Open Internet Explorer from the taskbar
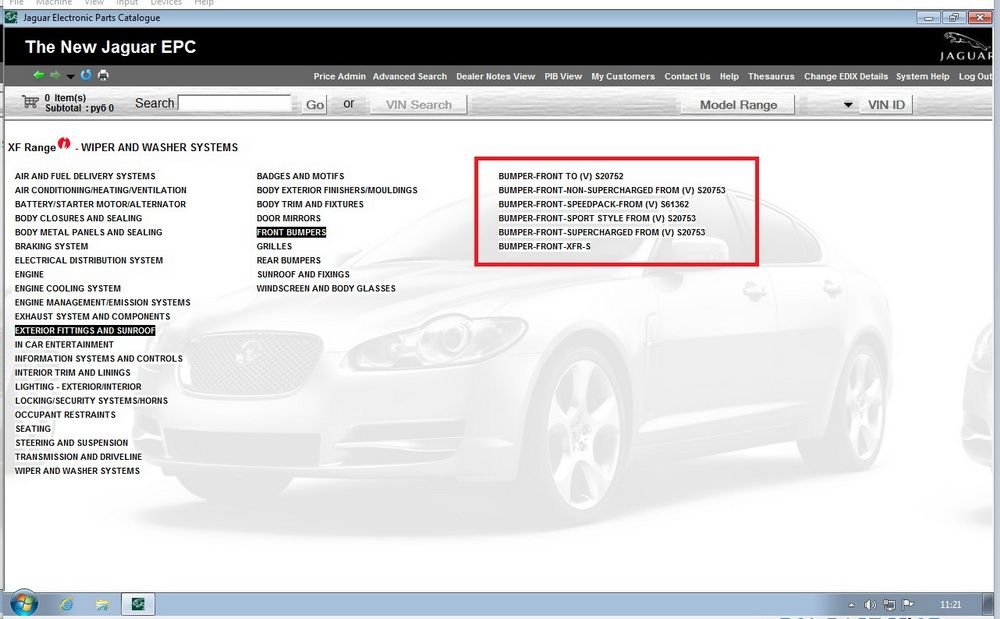 [67, 604]
